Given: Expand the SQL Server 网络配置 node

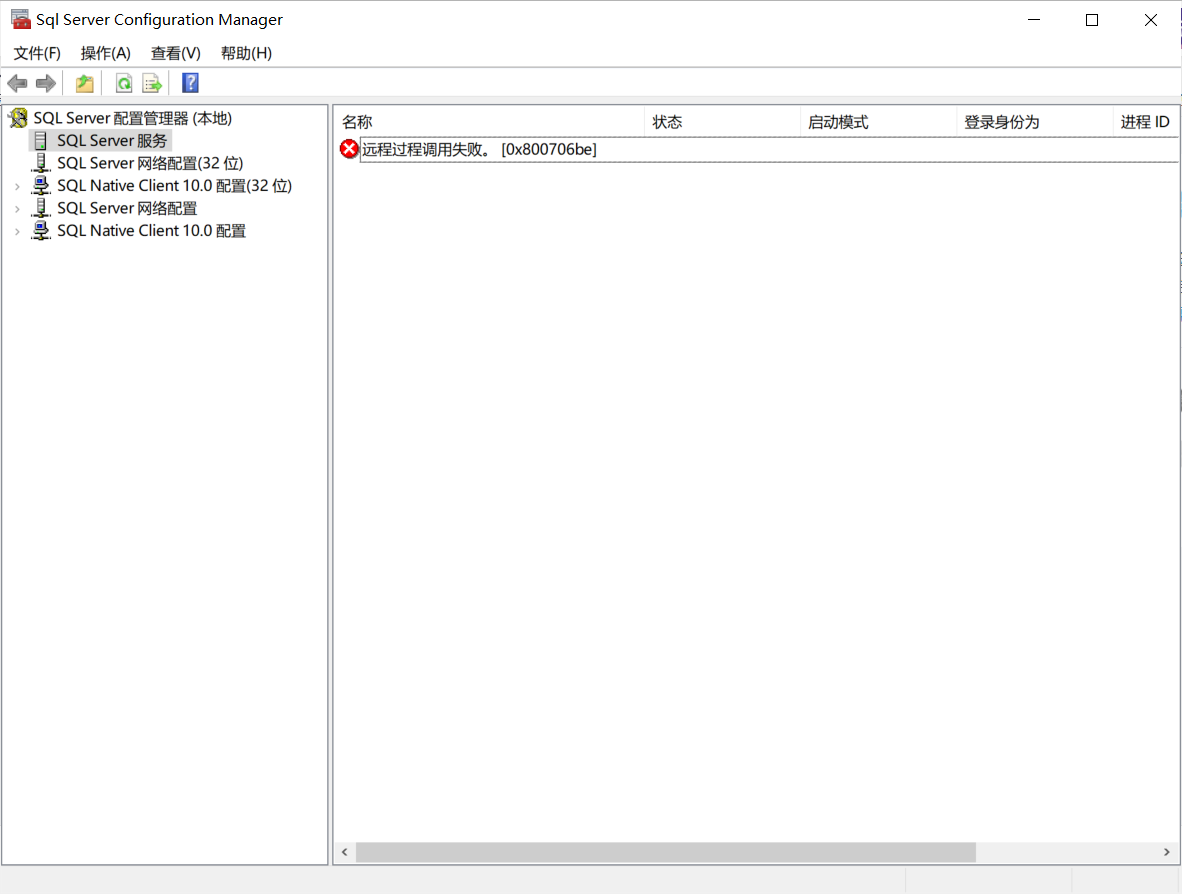Looking at the screenshot, I should 16,207.
